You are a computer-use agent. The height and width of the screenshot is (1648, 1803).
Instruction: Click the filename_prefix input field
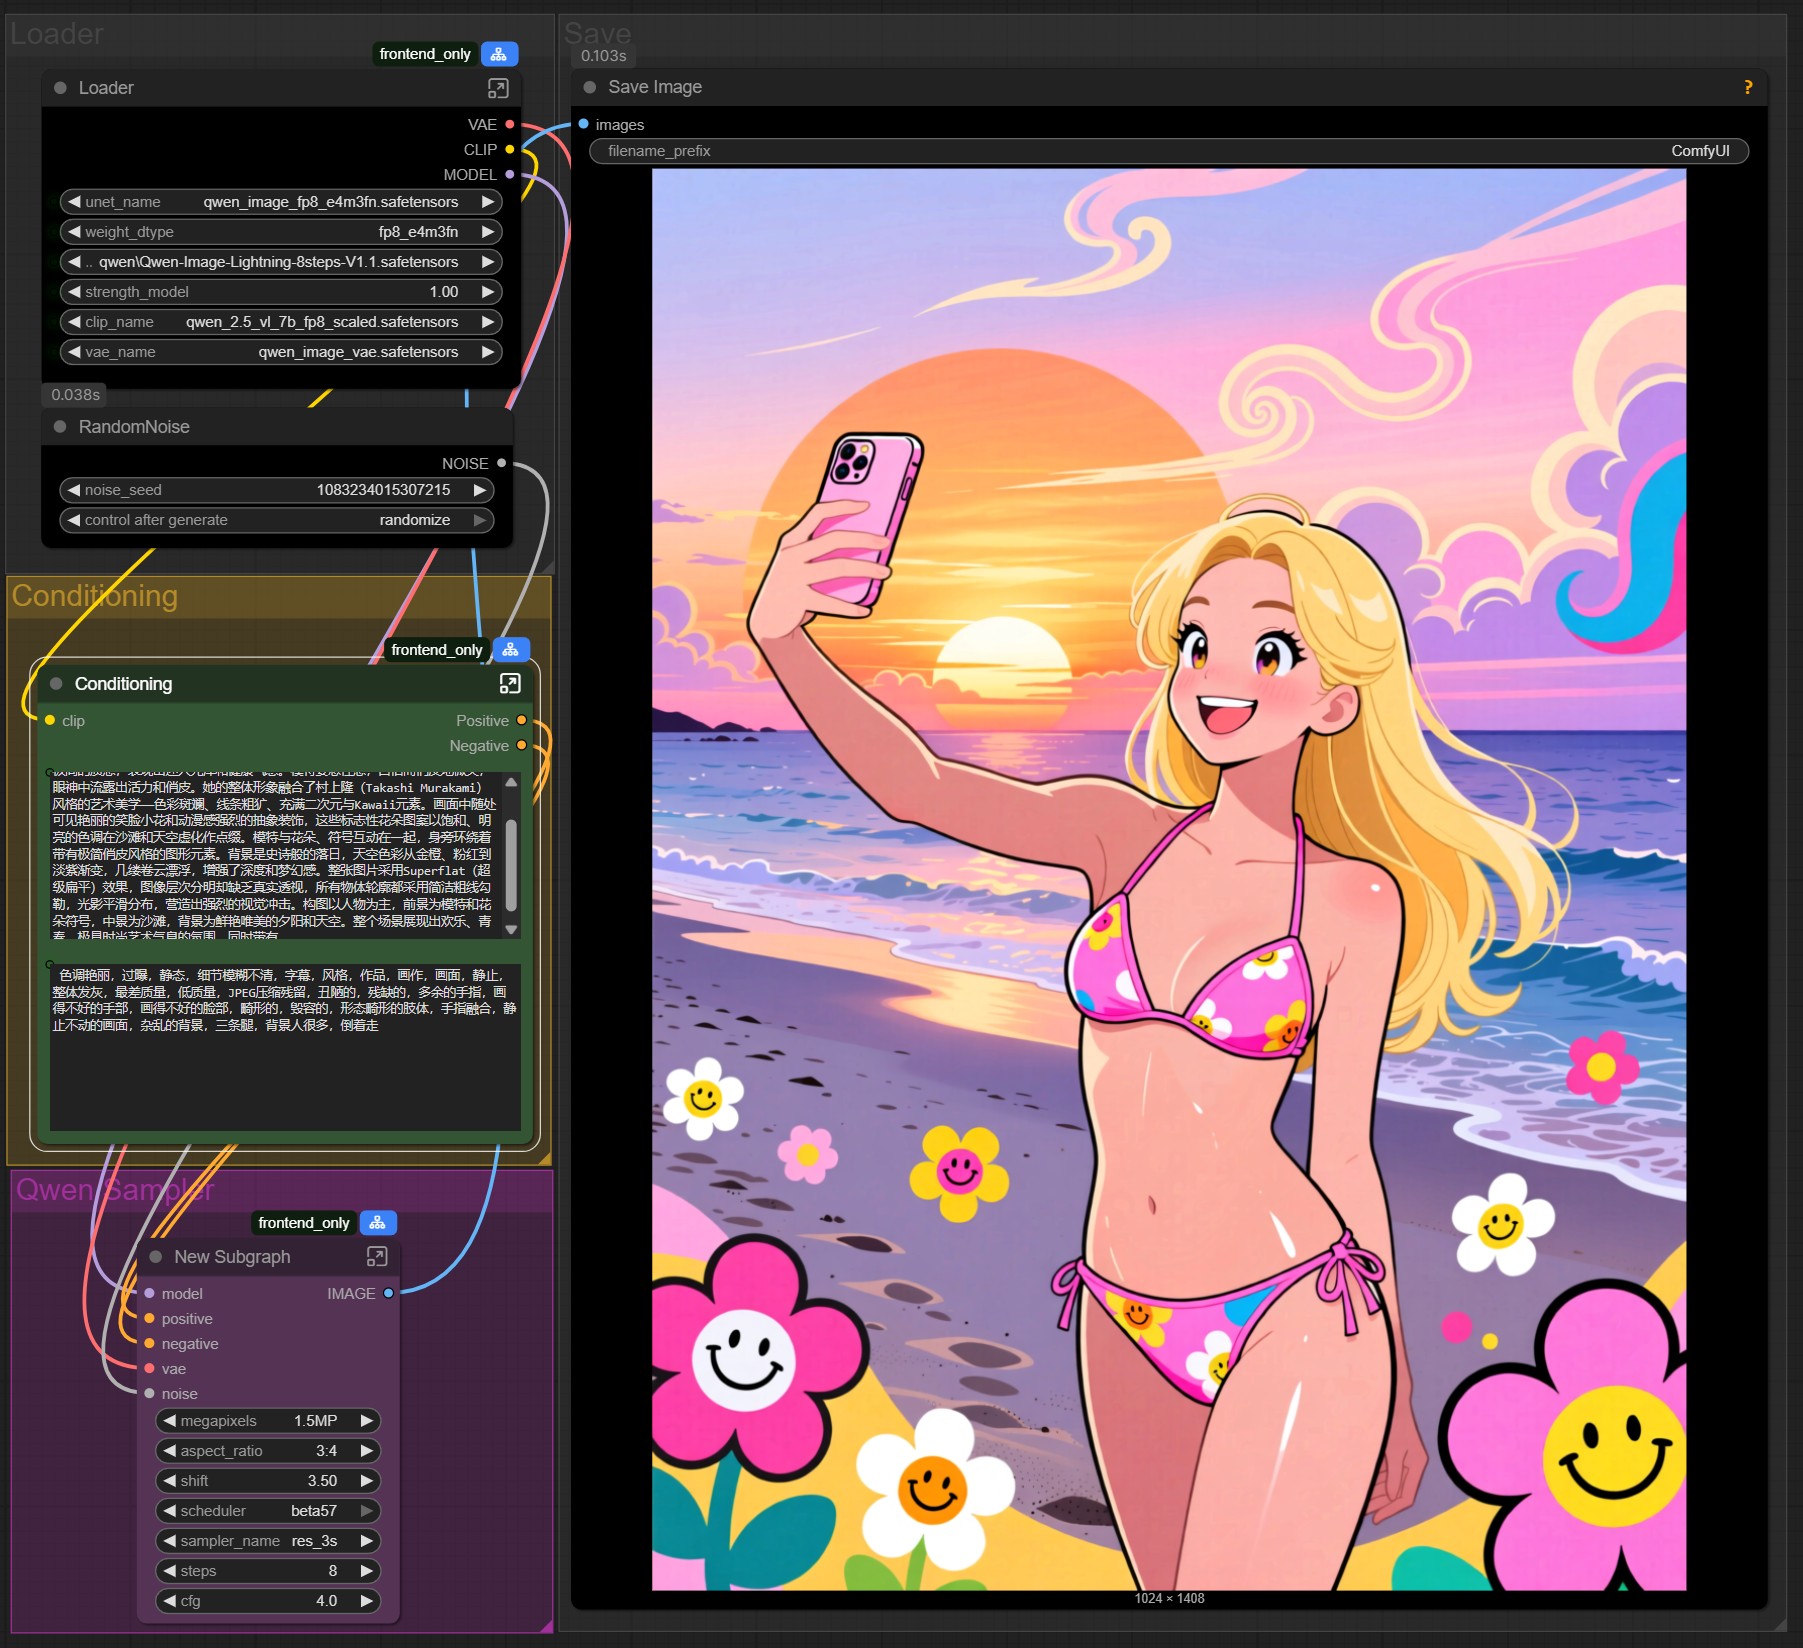1168,151
